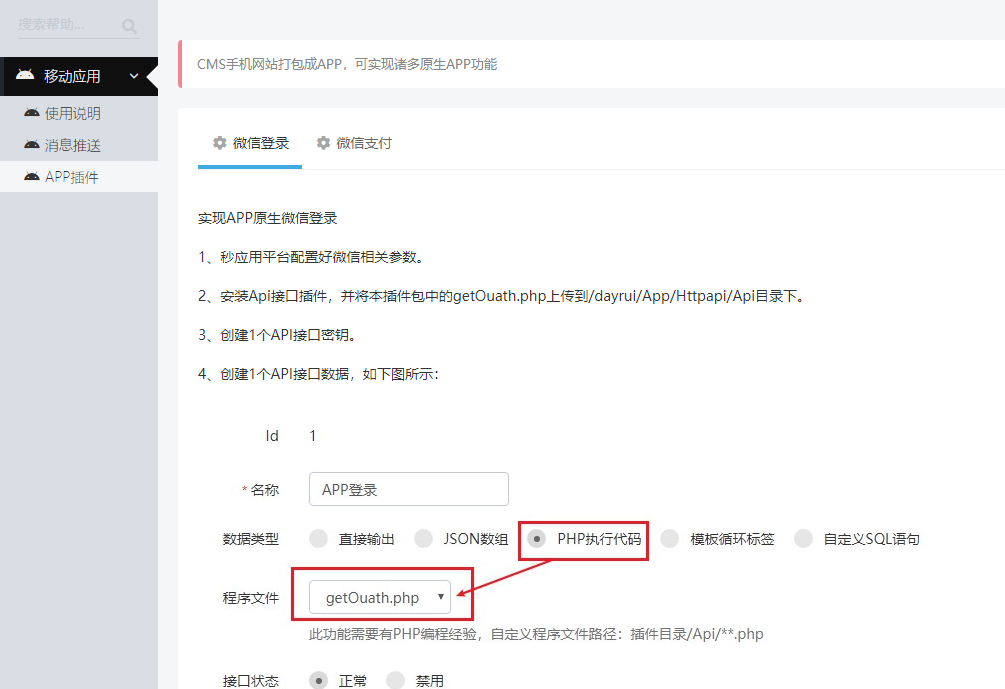Select the 正常 status radio button
Image resolution: width=1005 pixels, height=689 pixels.
(319, 680)
